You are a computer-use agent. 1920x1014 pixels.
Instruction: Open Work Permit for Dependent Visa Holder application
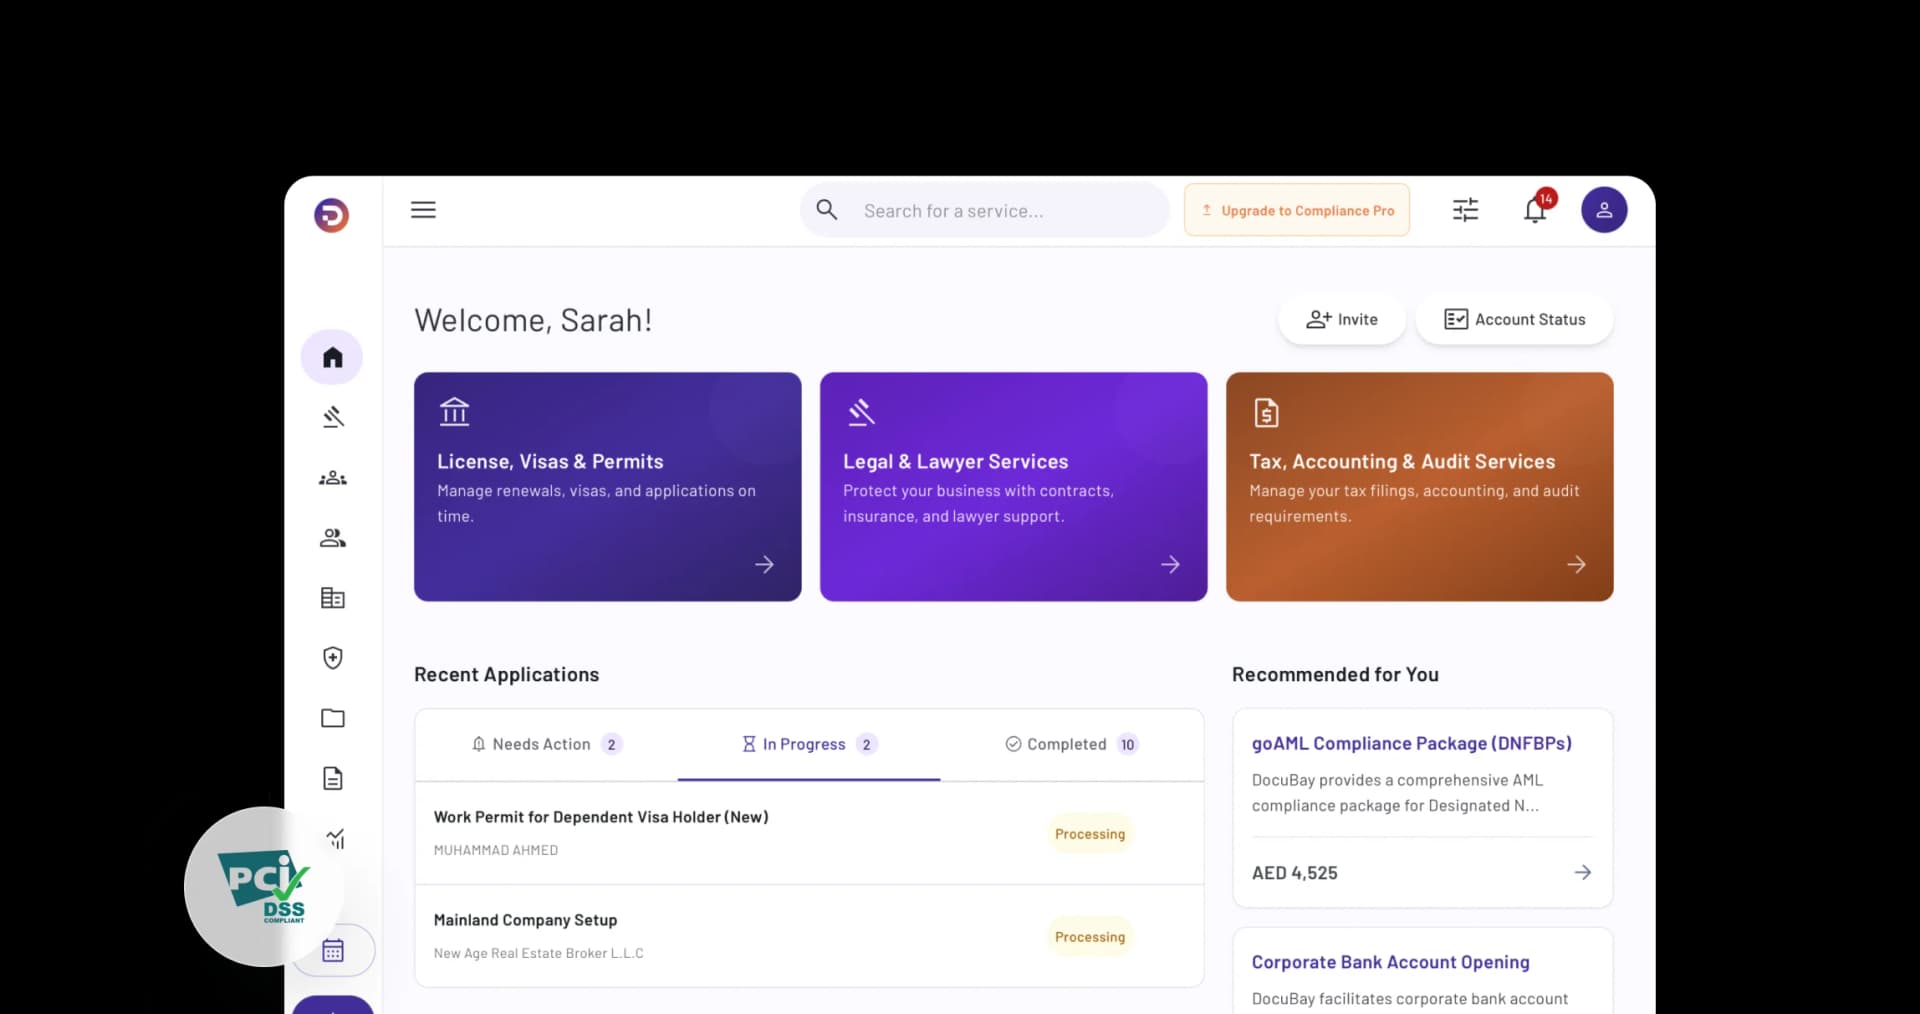(809, 833)
